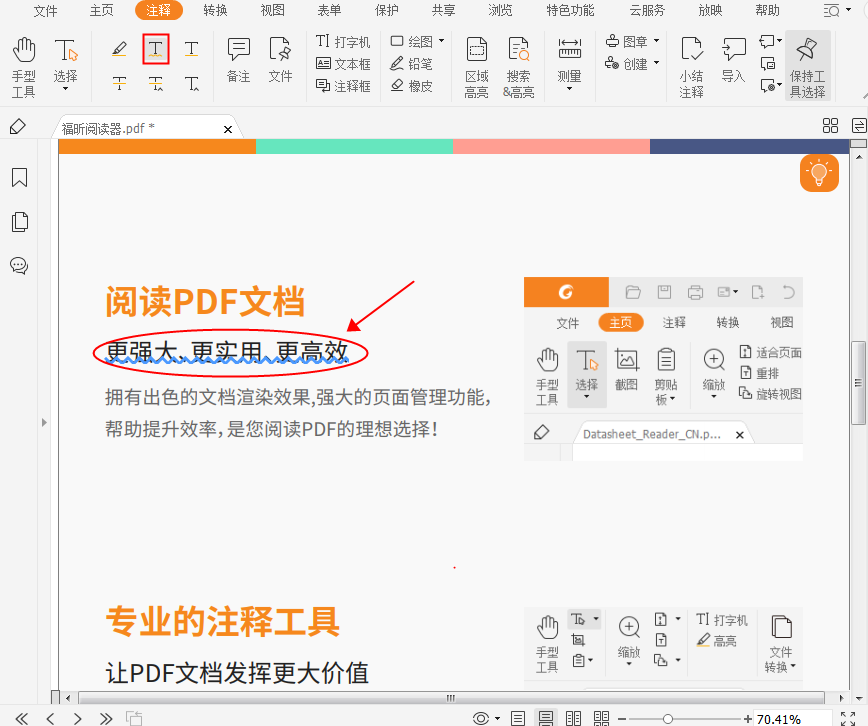Screen dimensions: 868x726
Task: Enable the highlighted T text annotation tool
Action: 156,49
